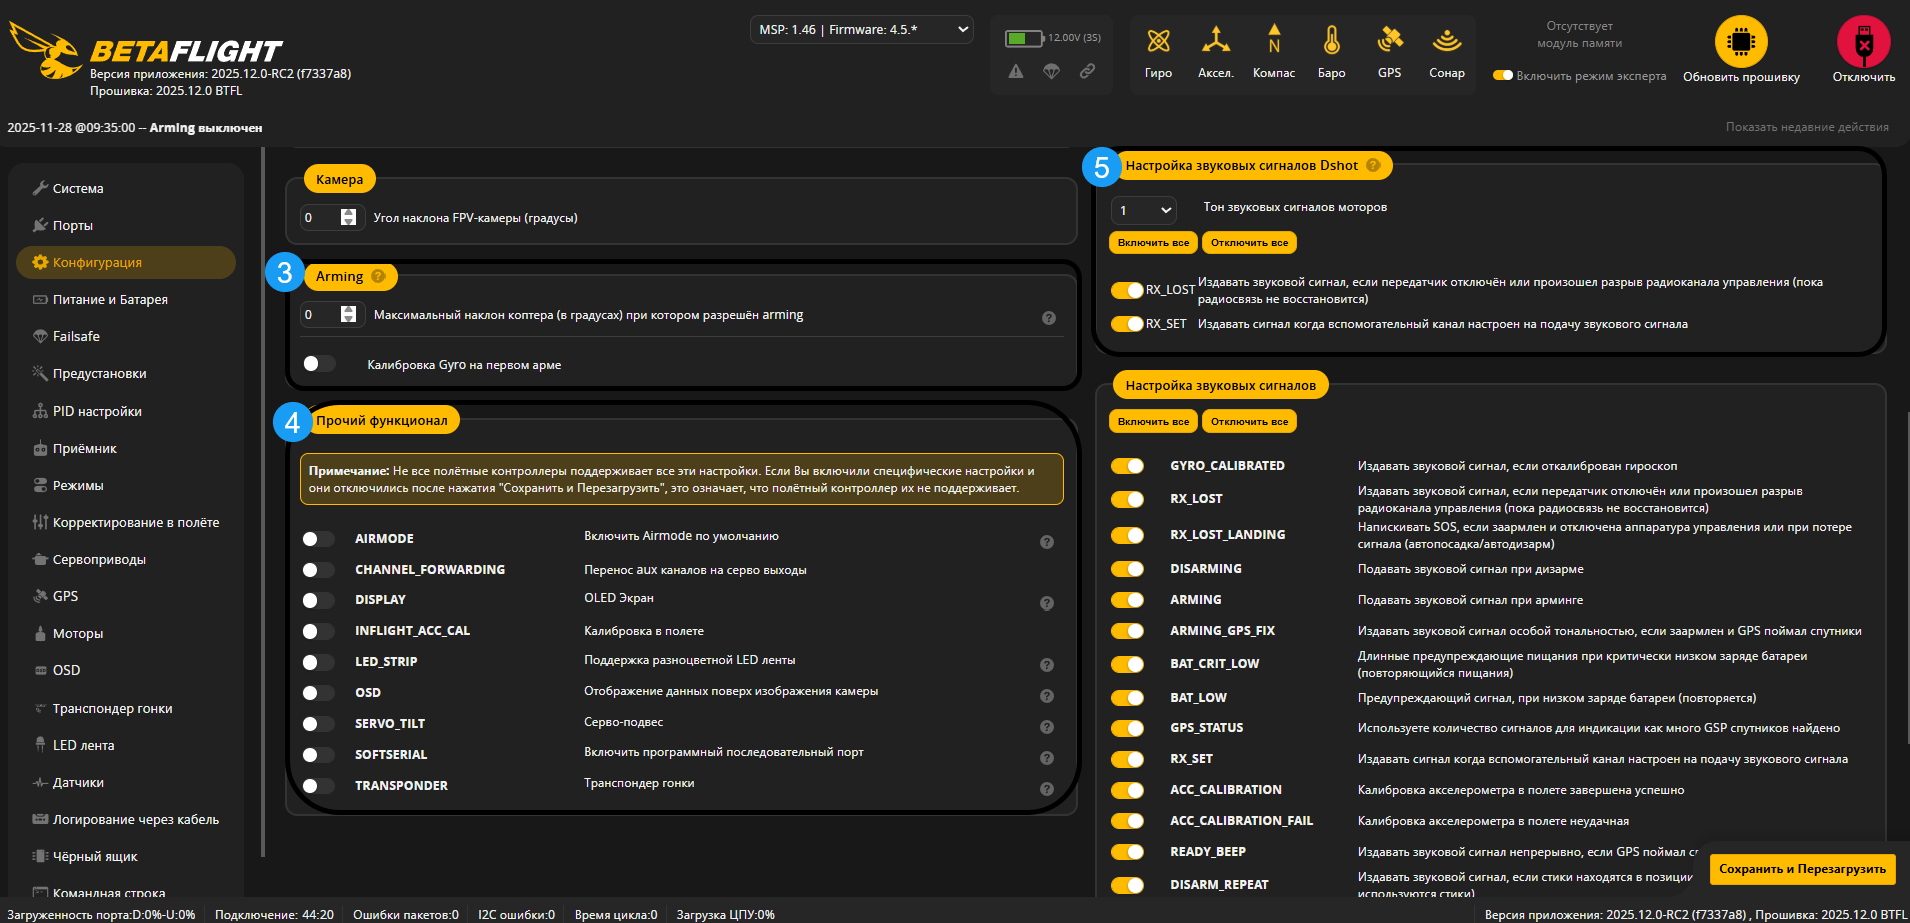Open the motor beacon tone dropdown
Viewport: 1910px width, 923px height.
tap(1143, 210)
